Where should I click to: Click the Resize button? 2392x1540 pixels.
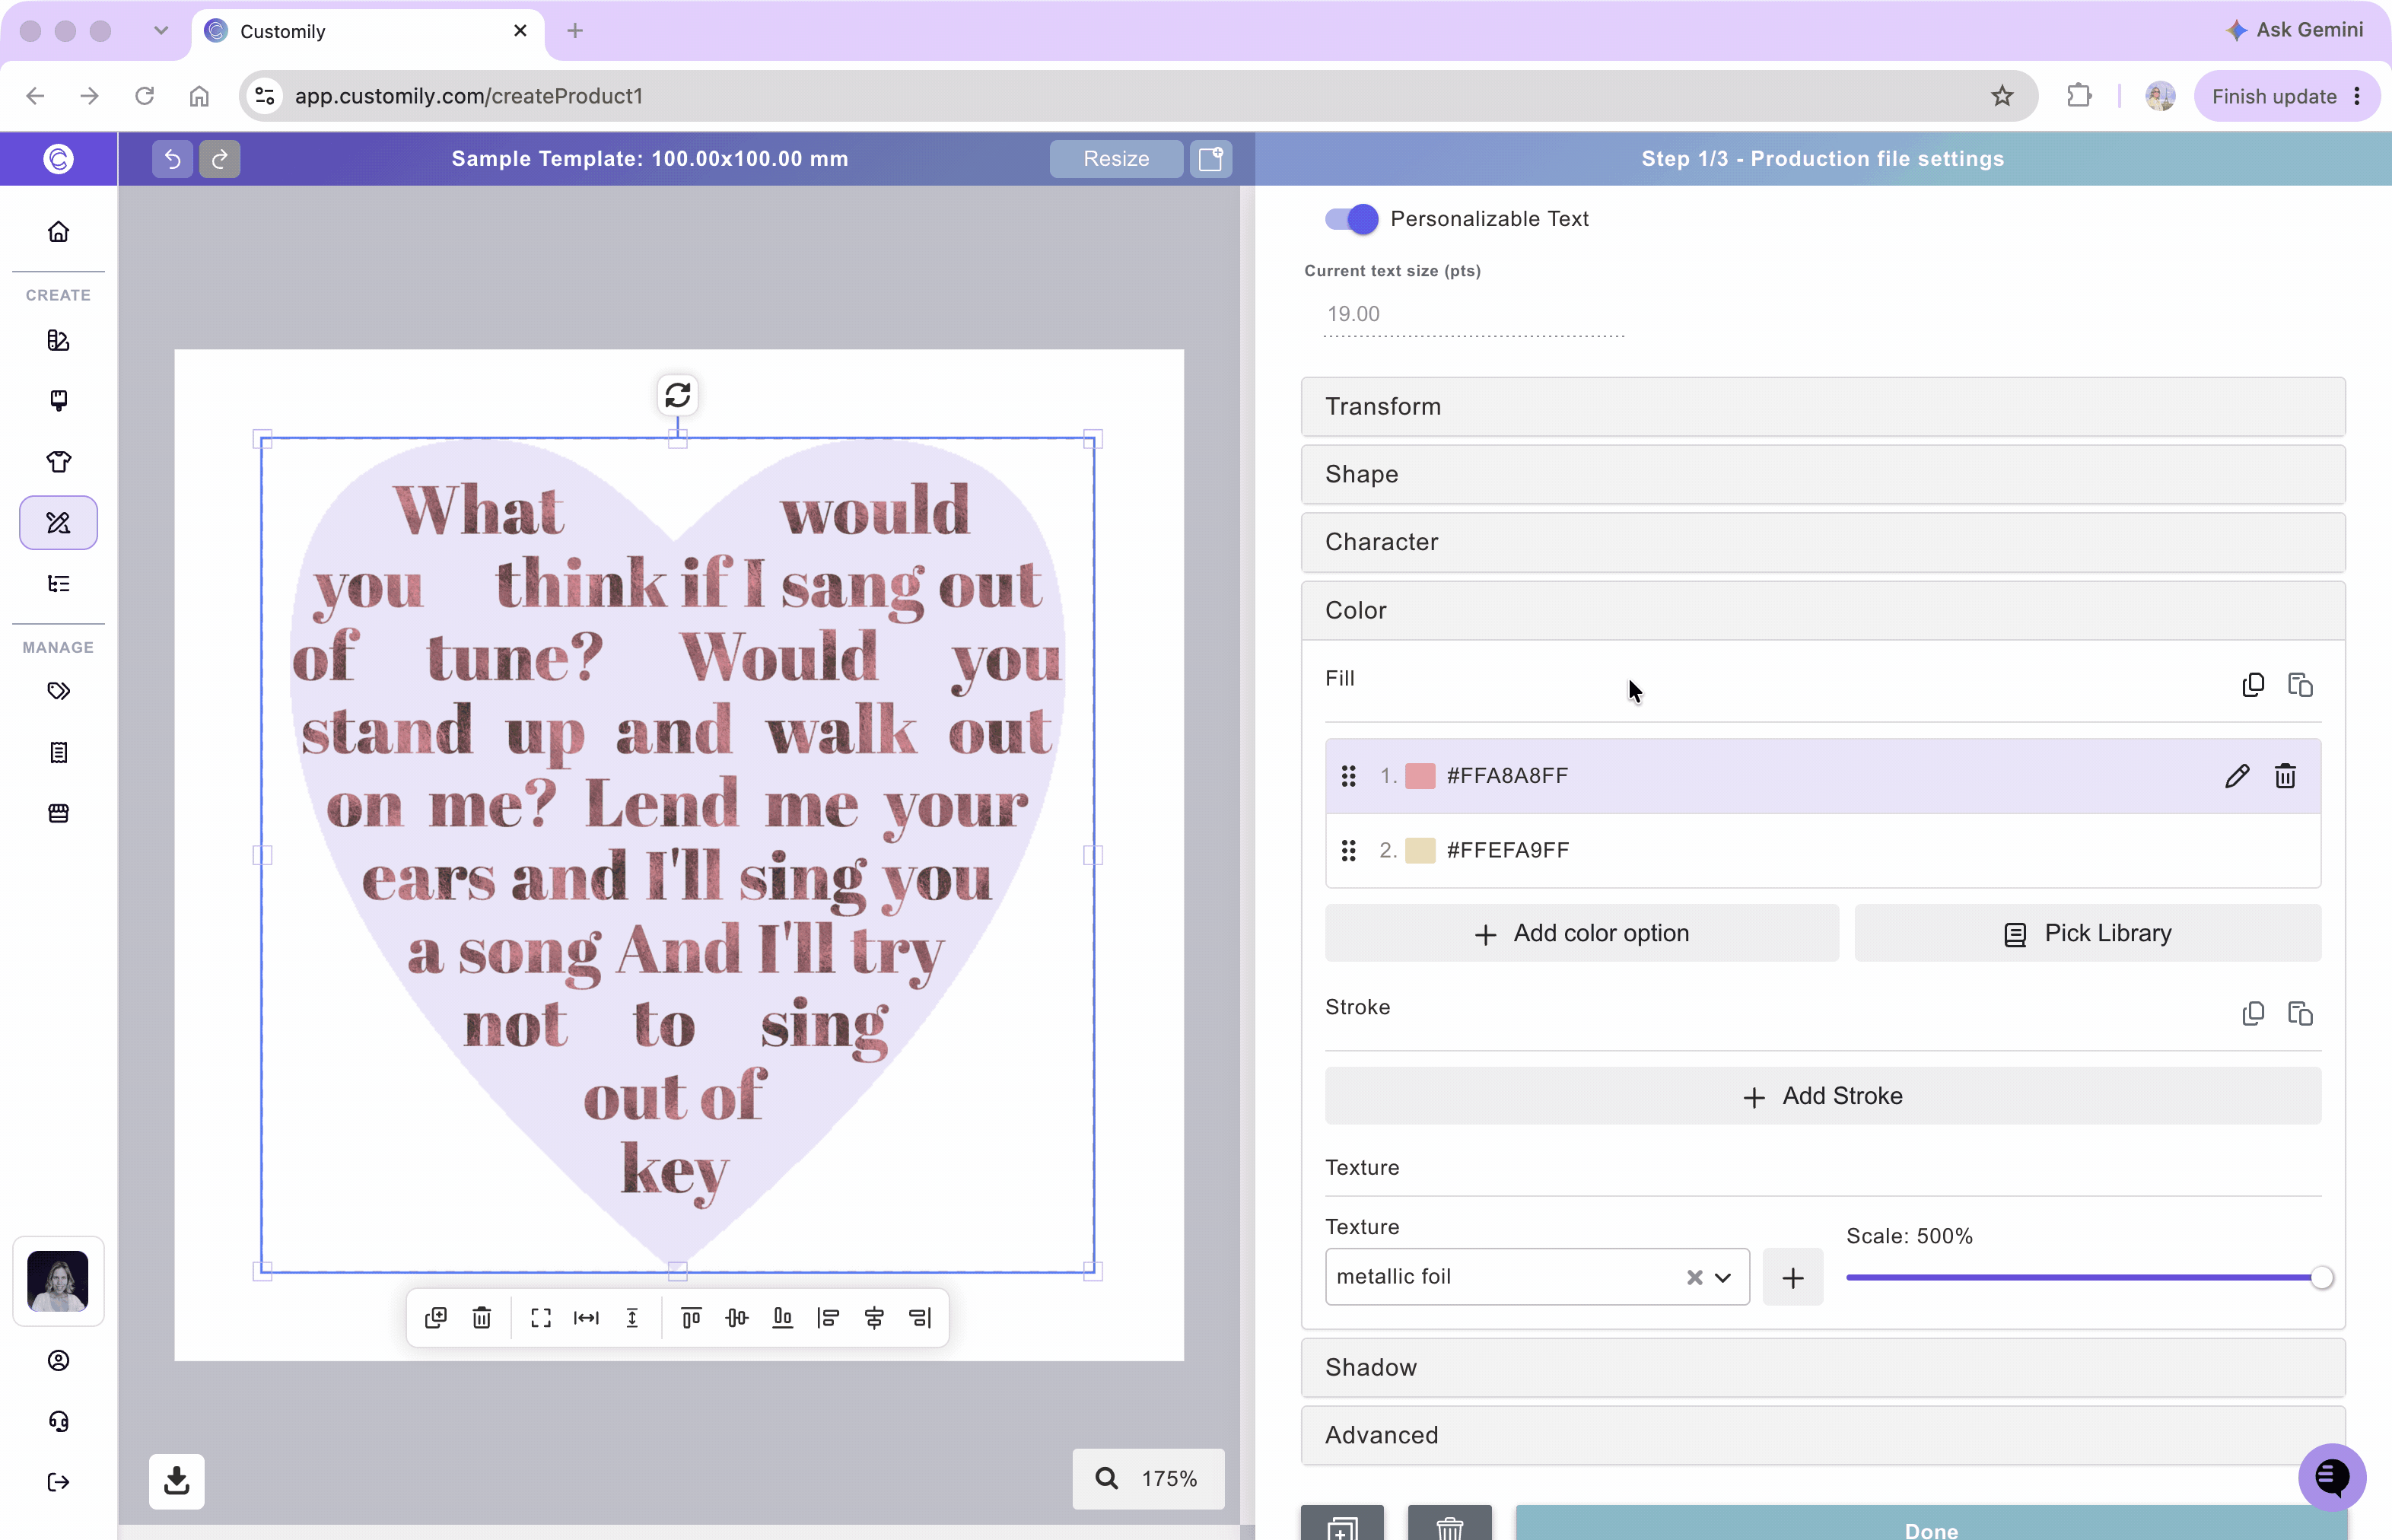1116,159
